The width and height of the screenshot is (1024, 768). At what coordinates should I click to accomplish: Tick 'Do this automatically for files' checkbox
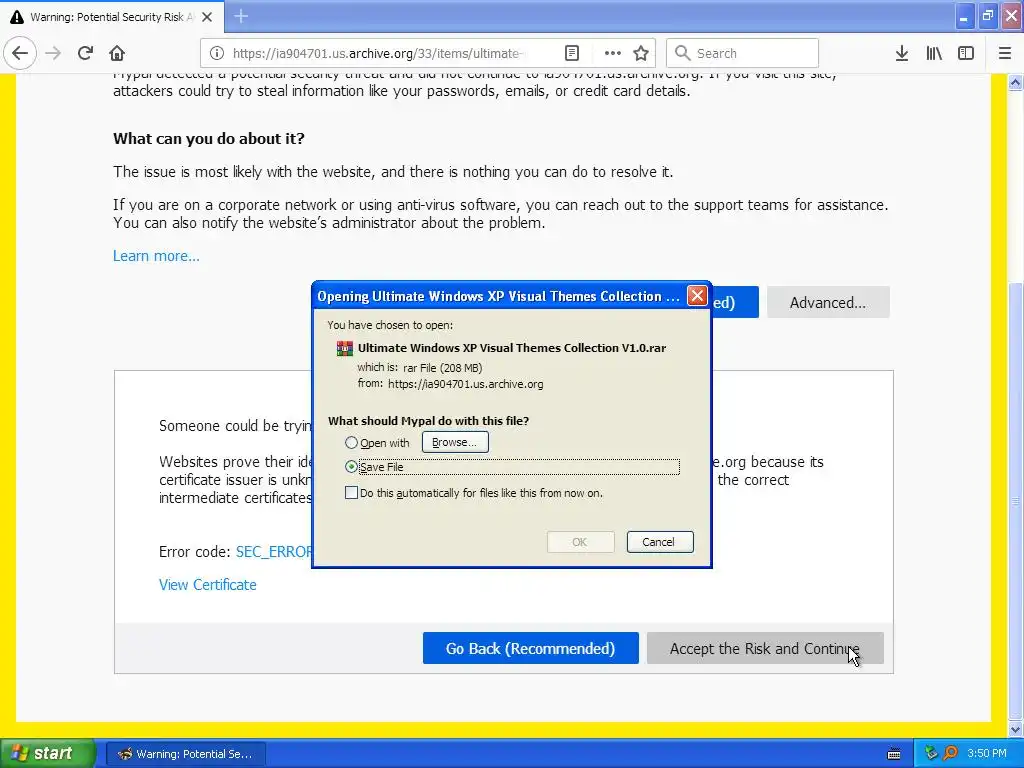pyautogui.click(x=351, y=492)
